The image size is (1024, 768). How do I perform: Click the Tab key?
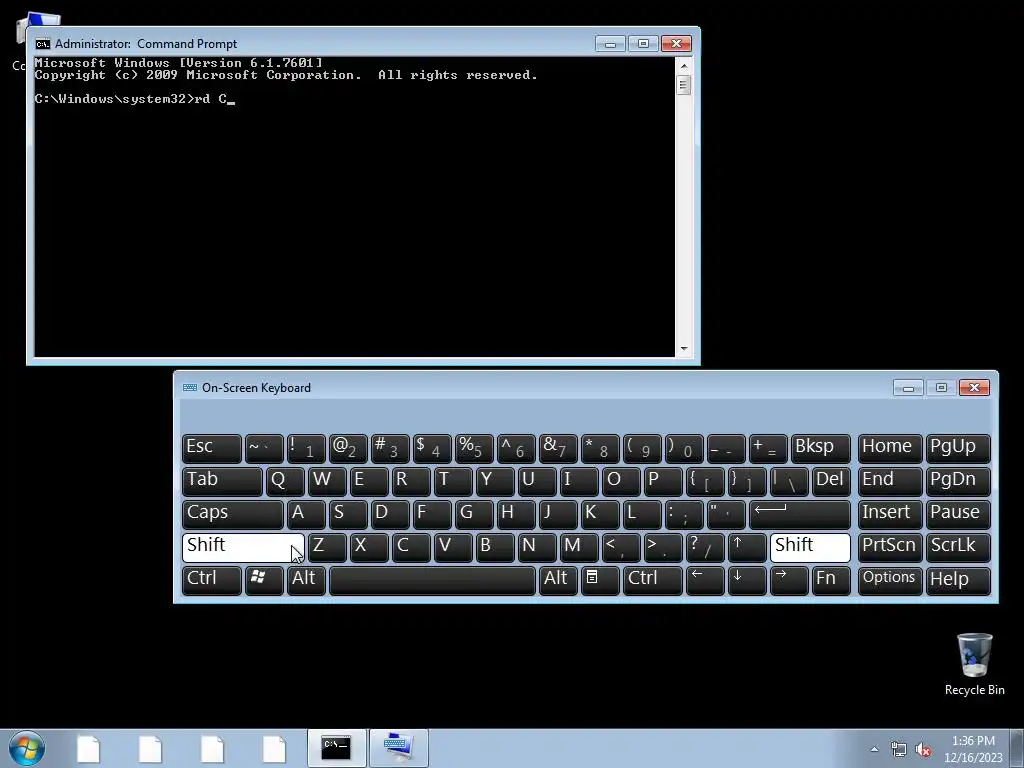222,481
